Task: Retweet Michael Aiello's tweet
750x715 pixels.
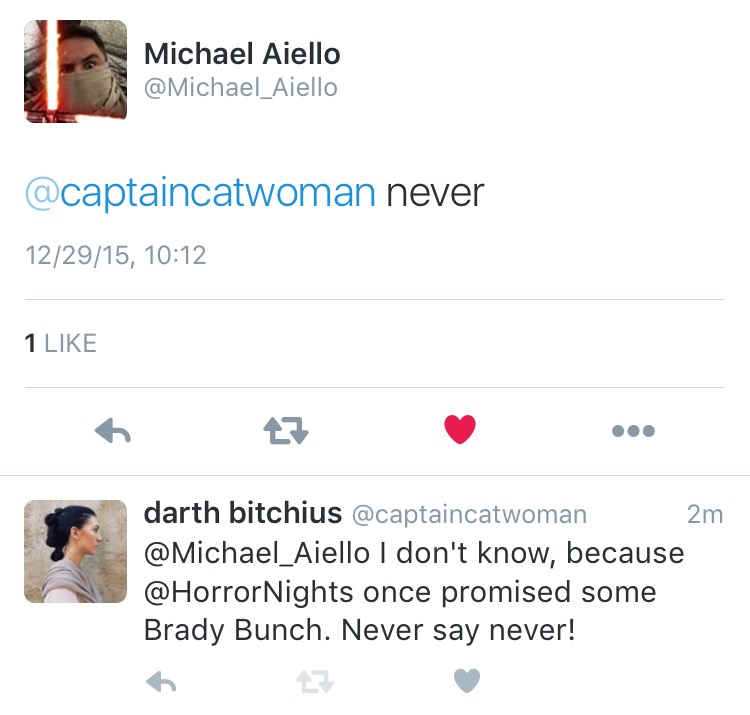Action: 286,431
